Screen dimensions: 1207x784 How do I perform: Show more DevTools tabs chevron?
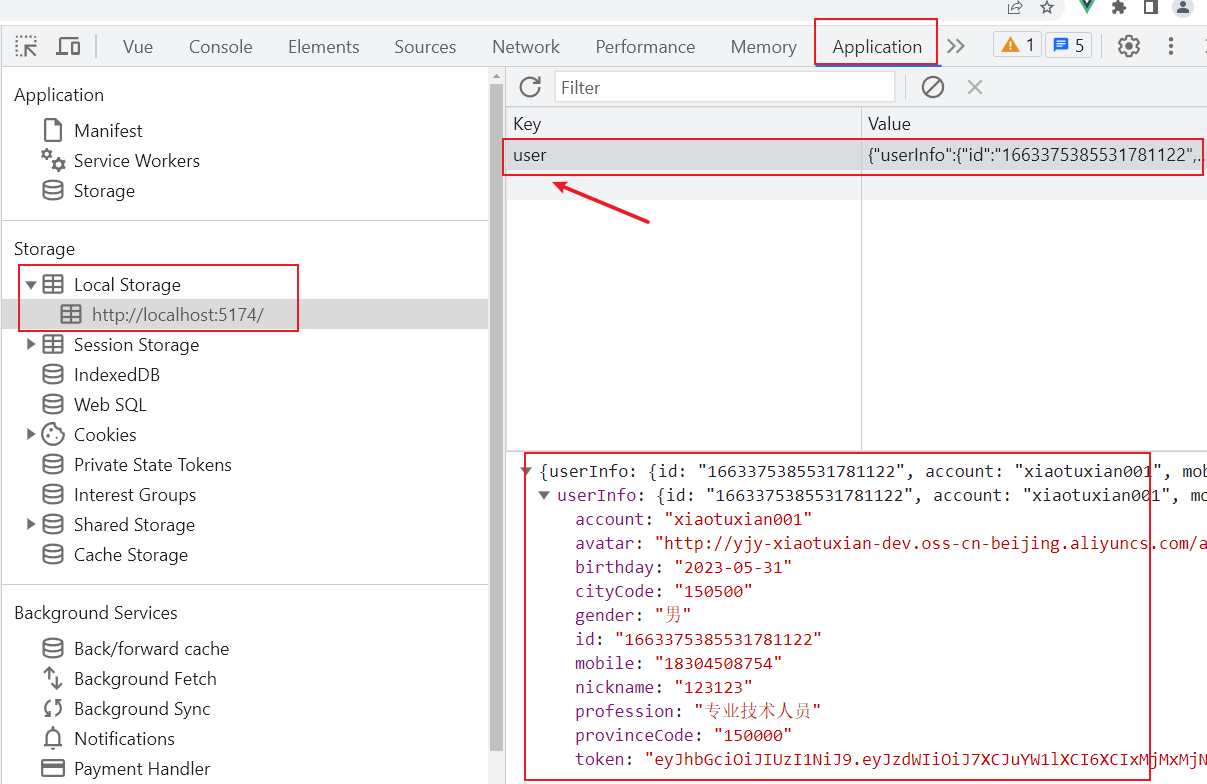click(956, 46)
